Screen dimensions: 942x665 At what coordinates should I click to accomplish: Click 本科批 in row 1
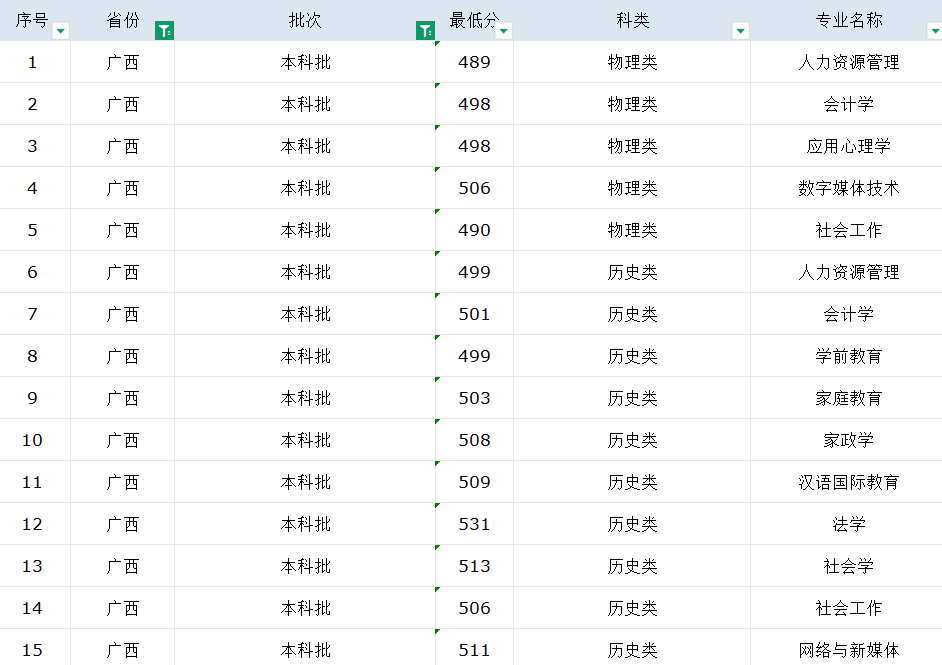pyautogui.click(x=305, y=62)
